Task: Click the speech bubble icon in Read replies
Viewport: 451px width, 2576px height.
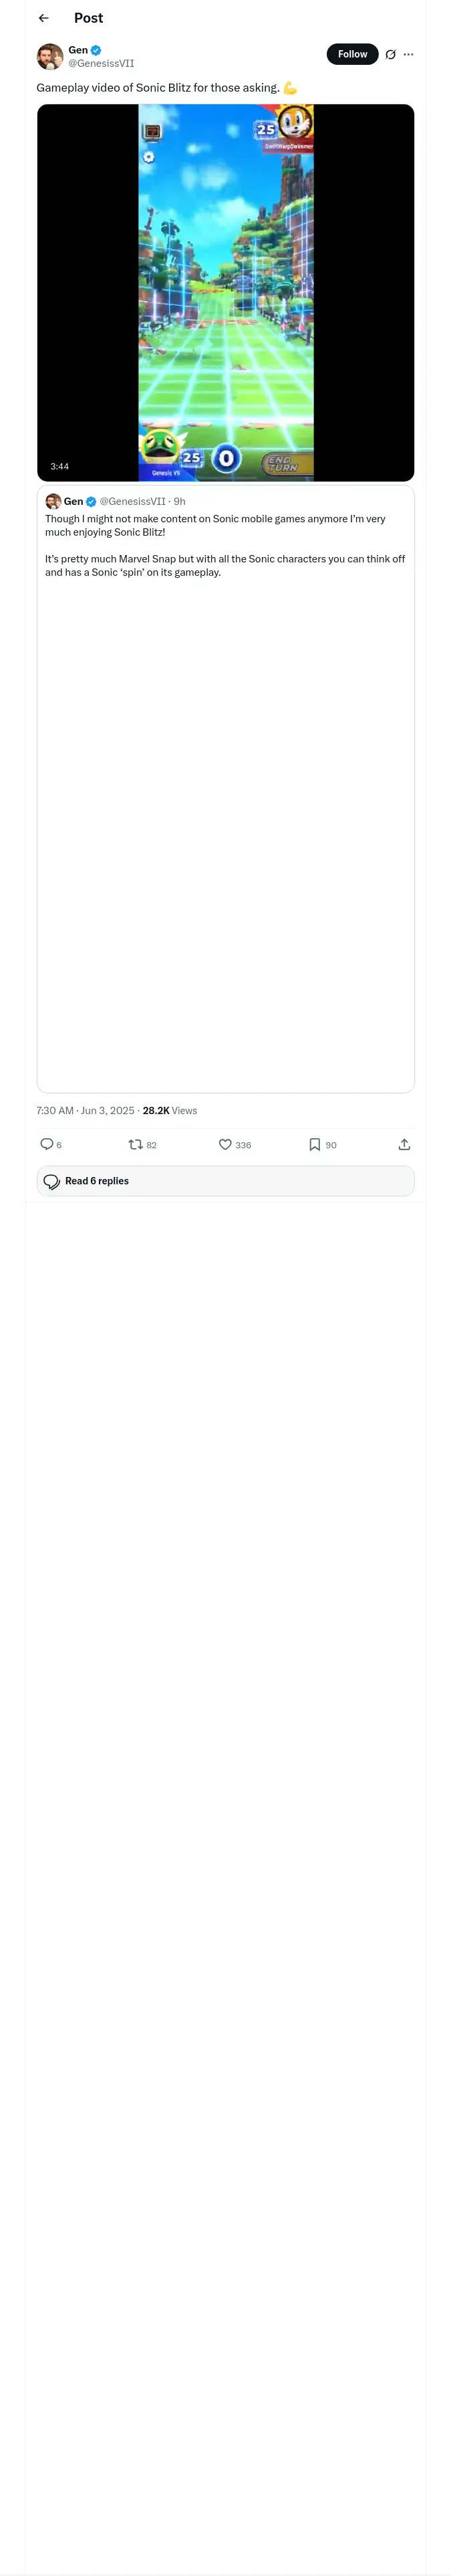Action: click(52, 1181)
